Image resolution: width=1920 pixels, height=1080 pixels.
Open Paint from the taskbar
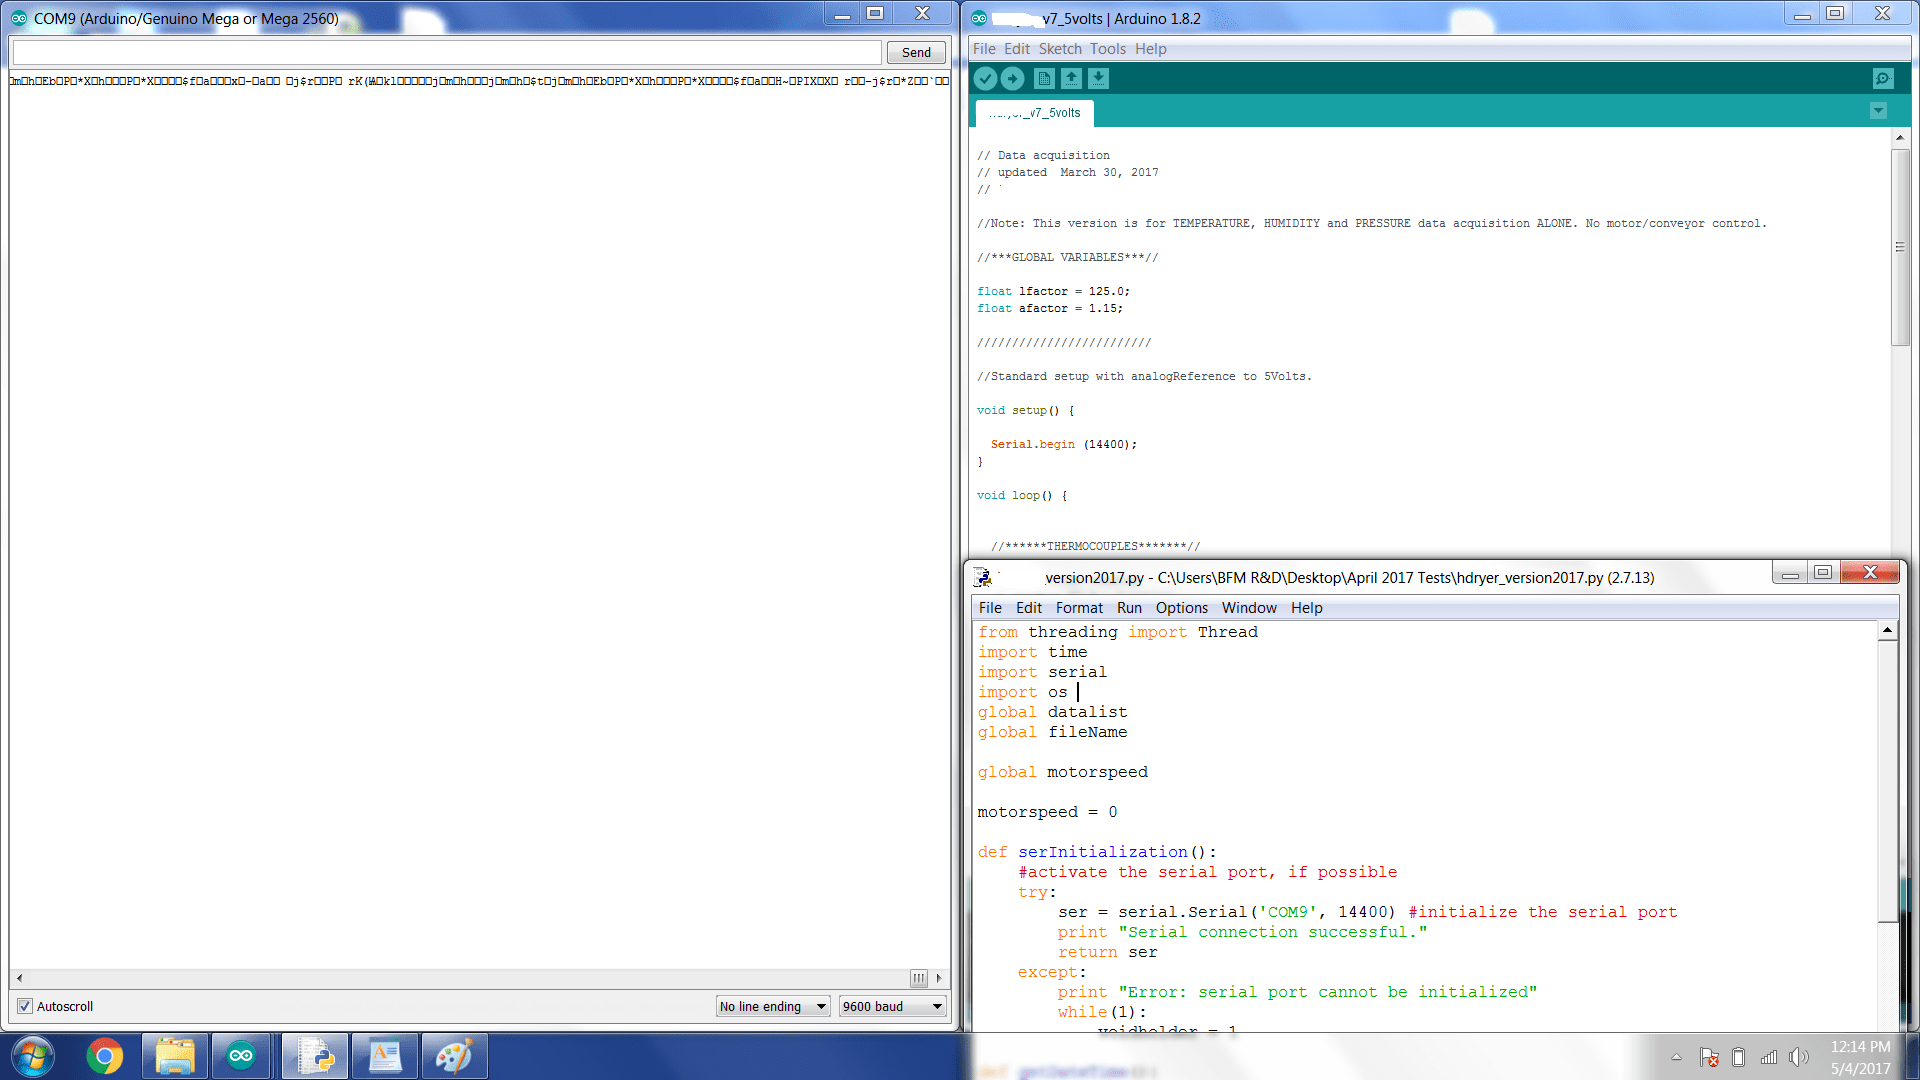(454, 1056)
